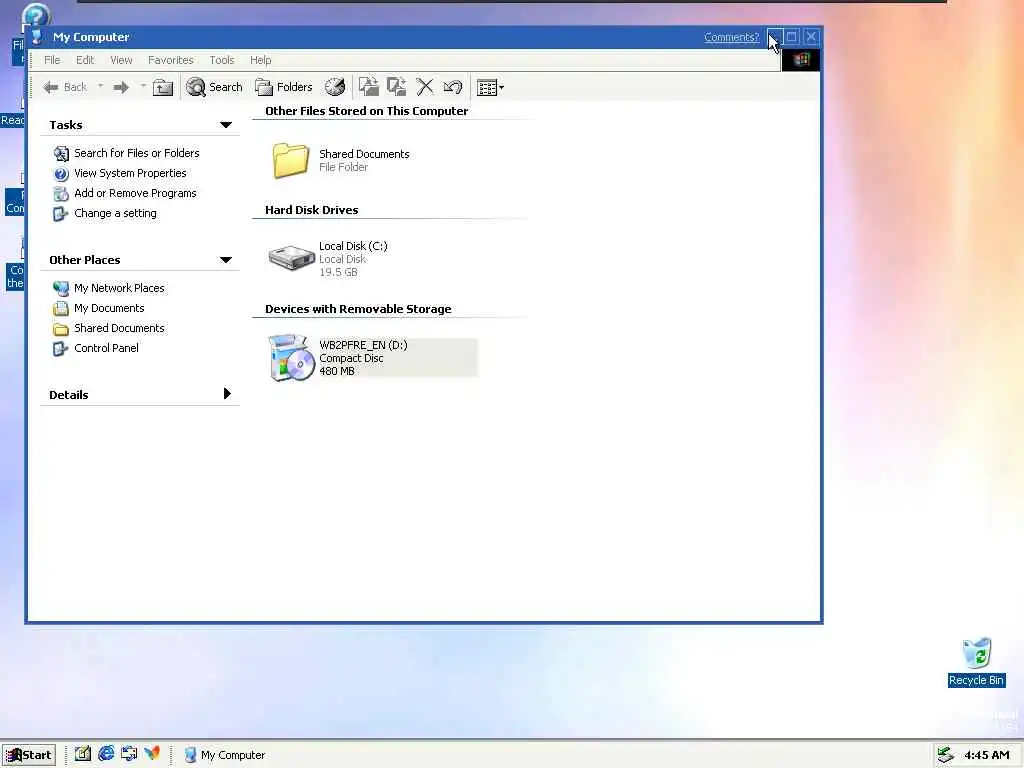Screen dimensions: 1024x768
Task: Select the Shared Documents folder icon
Action: pyautogui.click(x=291, y=160)
